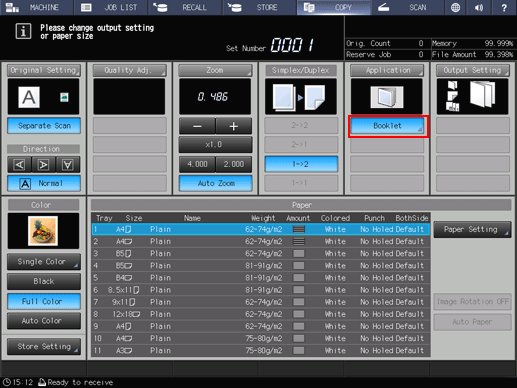Select Full Color mode
Screen dimensions: 517x388
point(44,301)
